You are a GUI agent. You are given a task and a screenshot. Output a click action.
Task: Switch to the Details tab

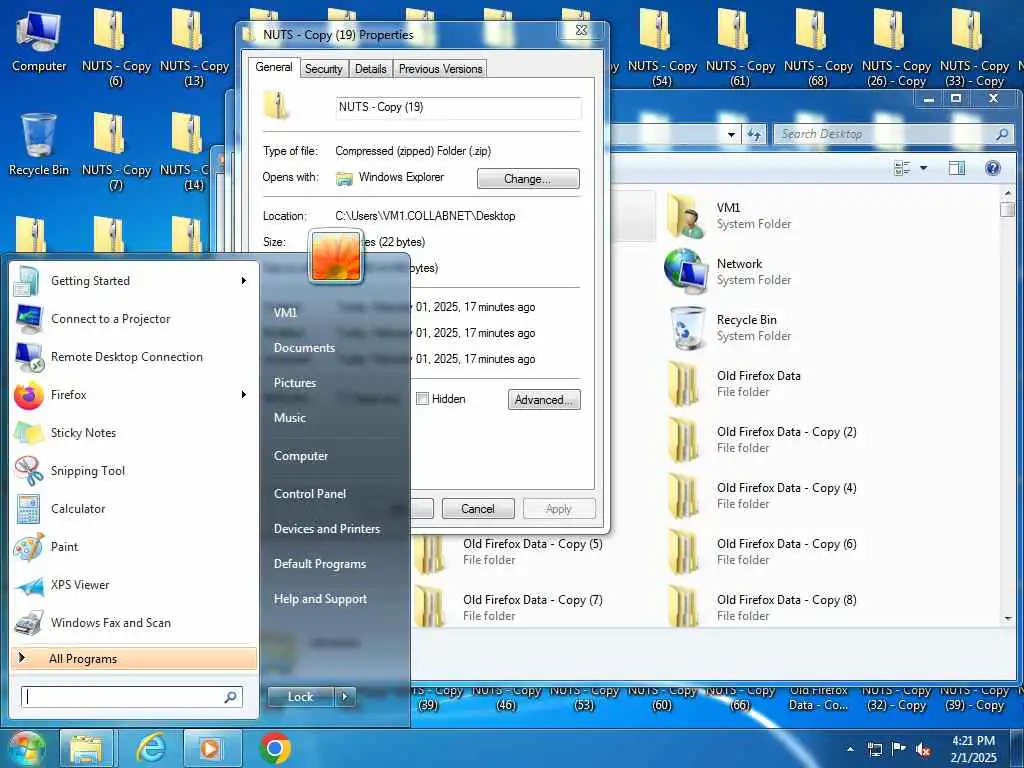click(x=370, y=69)
